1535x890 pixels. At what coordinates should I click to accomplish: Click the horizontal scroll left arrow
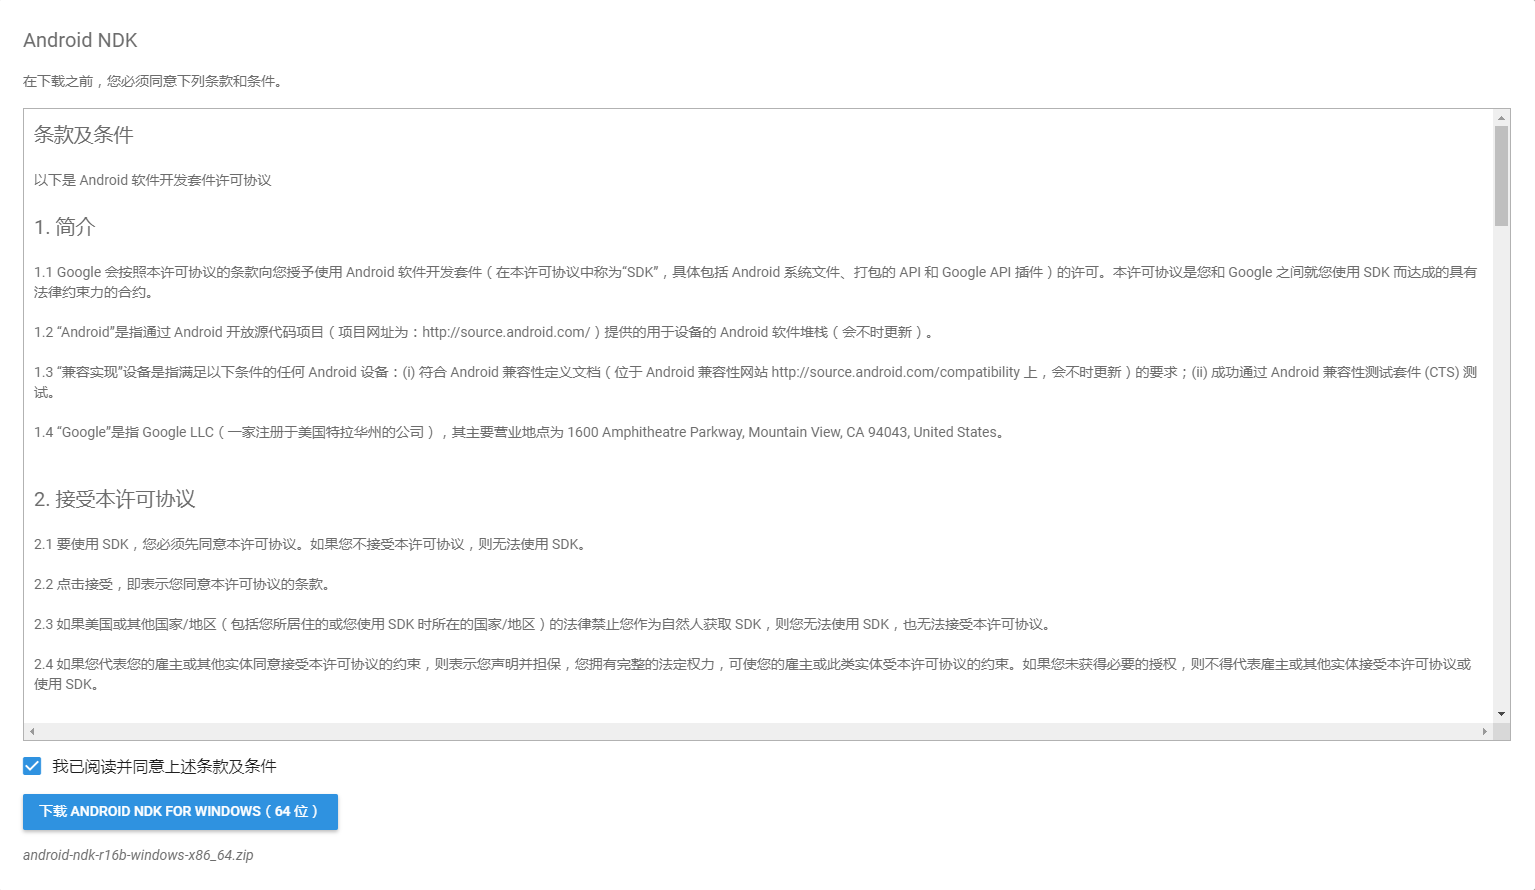(x=32, y=731)
